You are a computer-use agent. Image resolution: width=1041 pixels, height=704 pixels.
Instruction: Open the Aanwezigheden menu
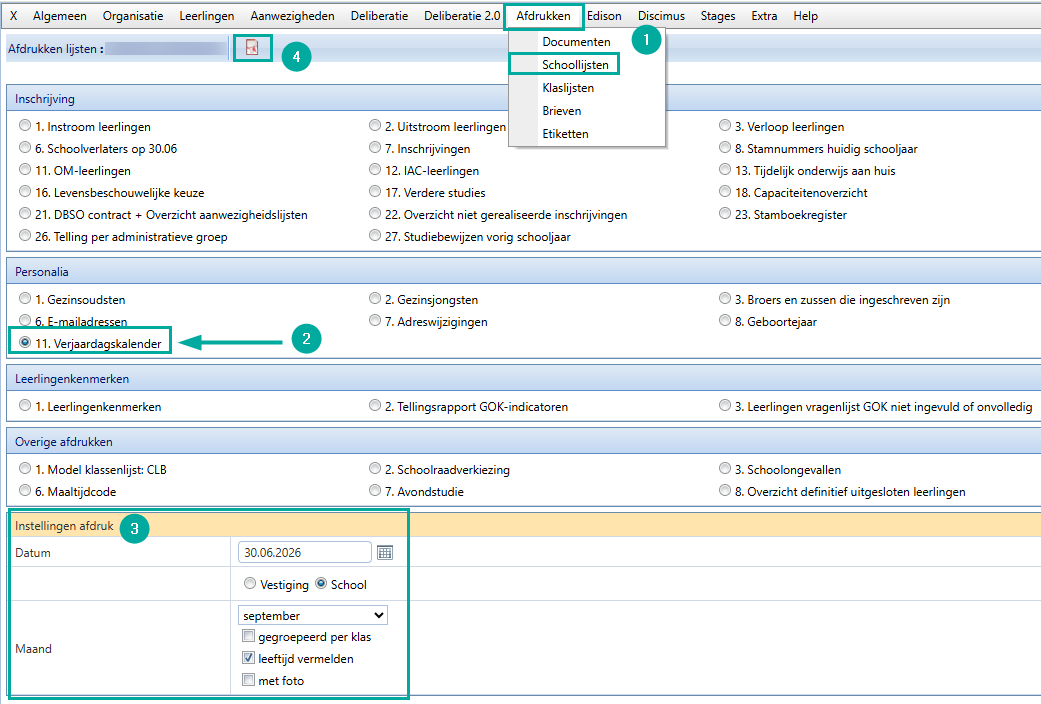pyautogui.click(x=292, y=16)
